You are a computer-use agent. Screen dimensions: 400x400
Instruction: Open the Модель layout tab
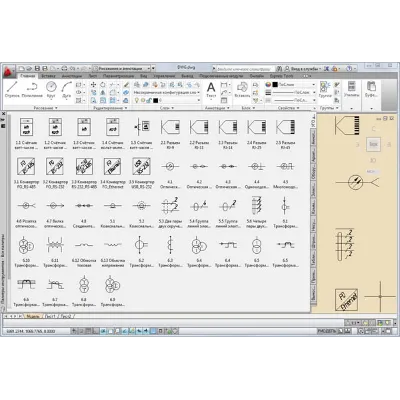(x=33, y=316)
